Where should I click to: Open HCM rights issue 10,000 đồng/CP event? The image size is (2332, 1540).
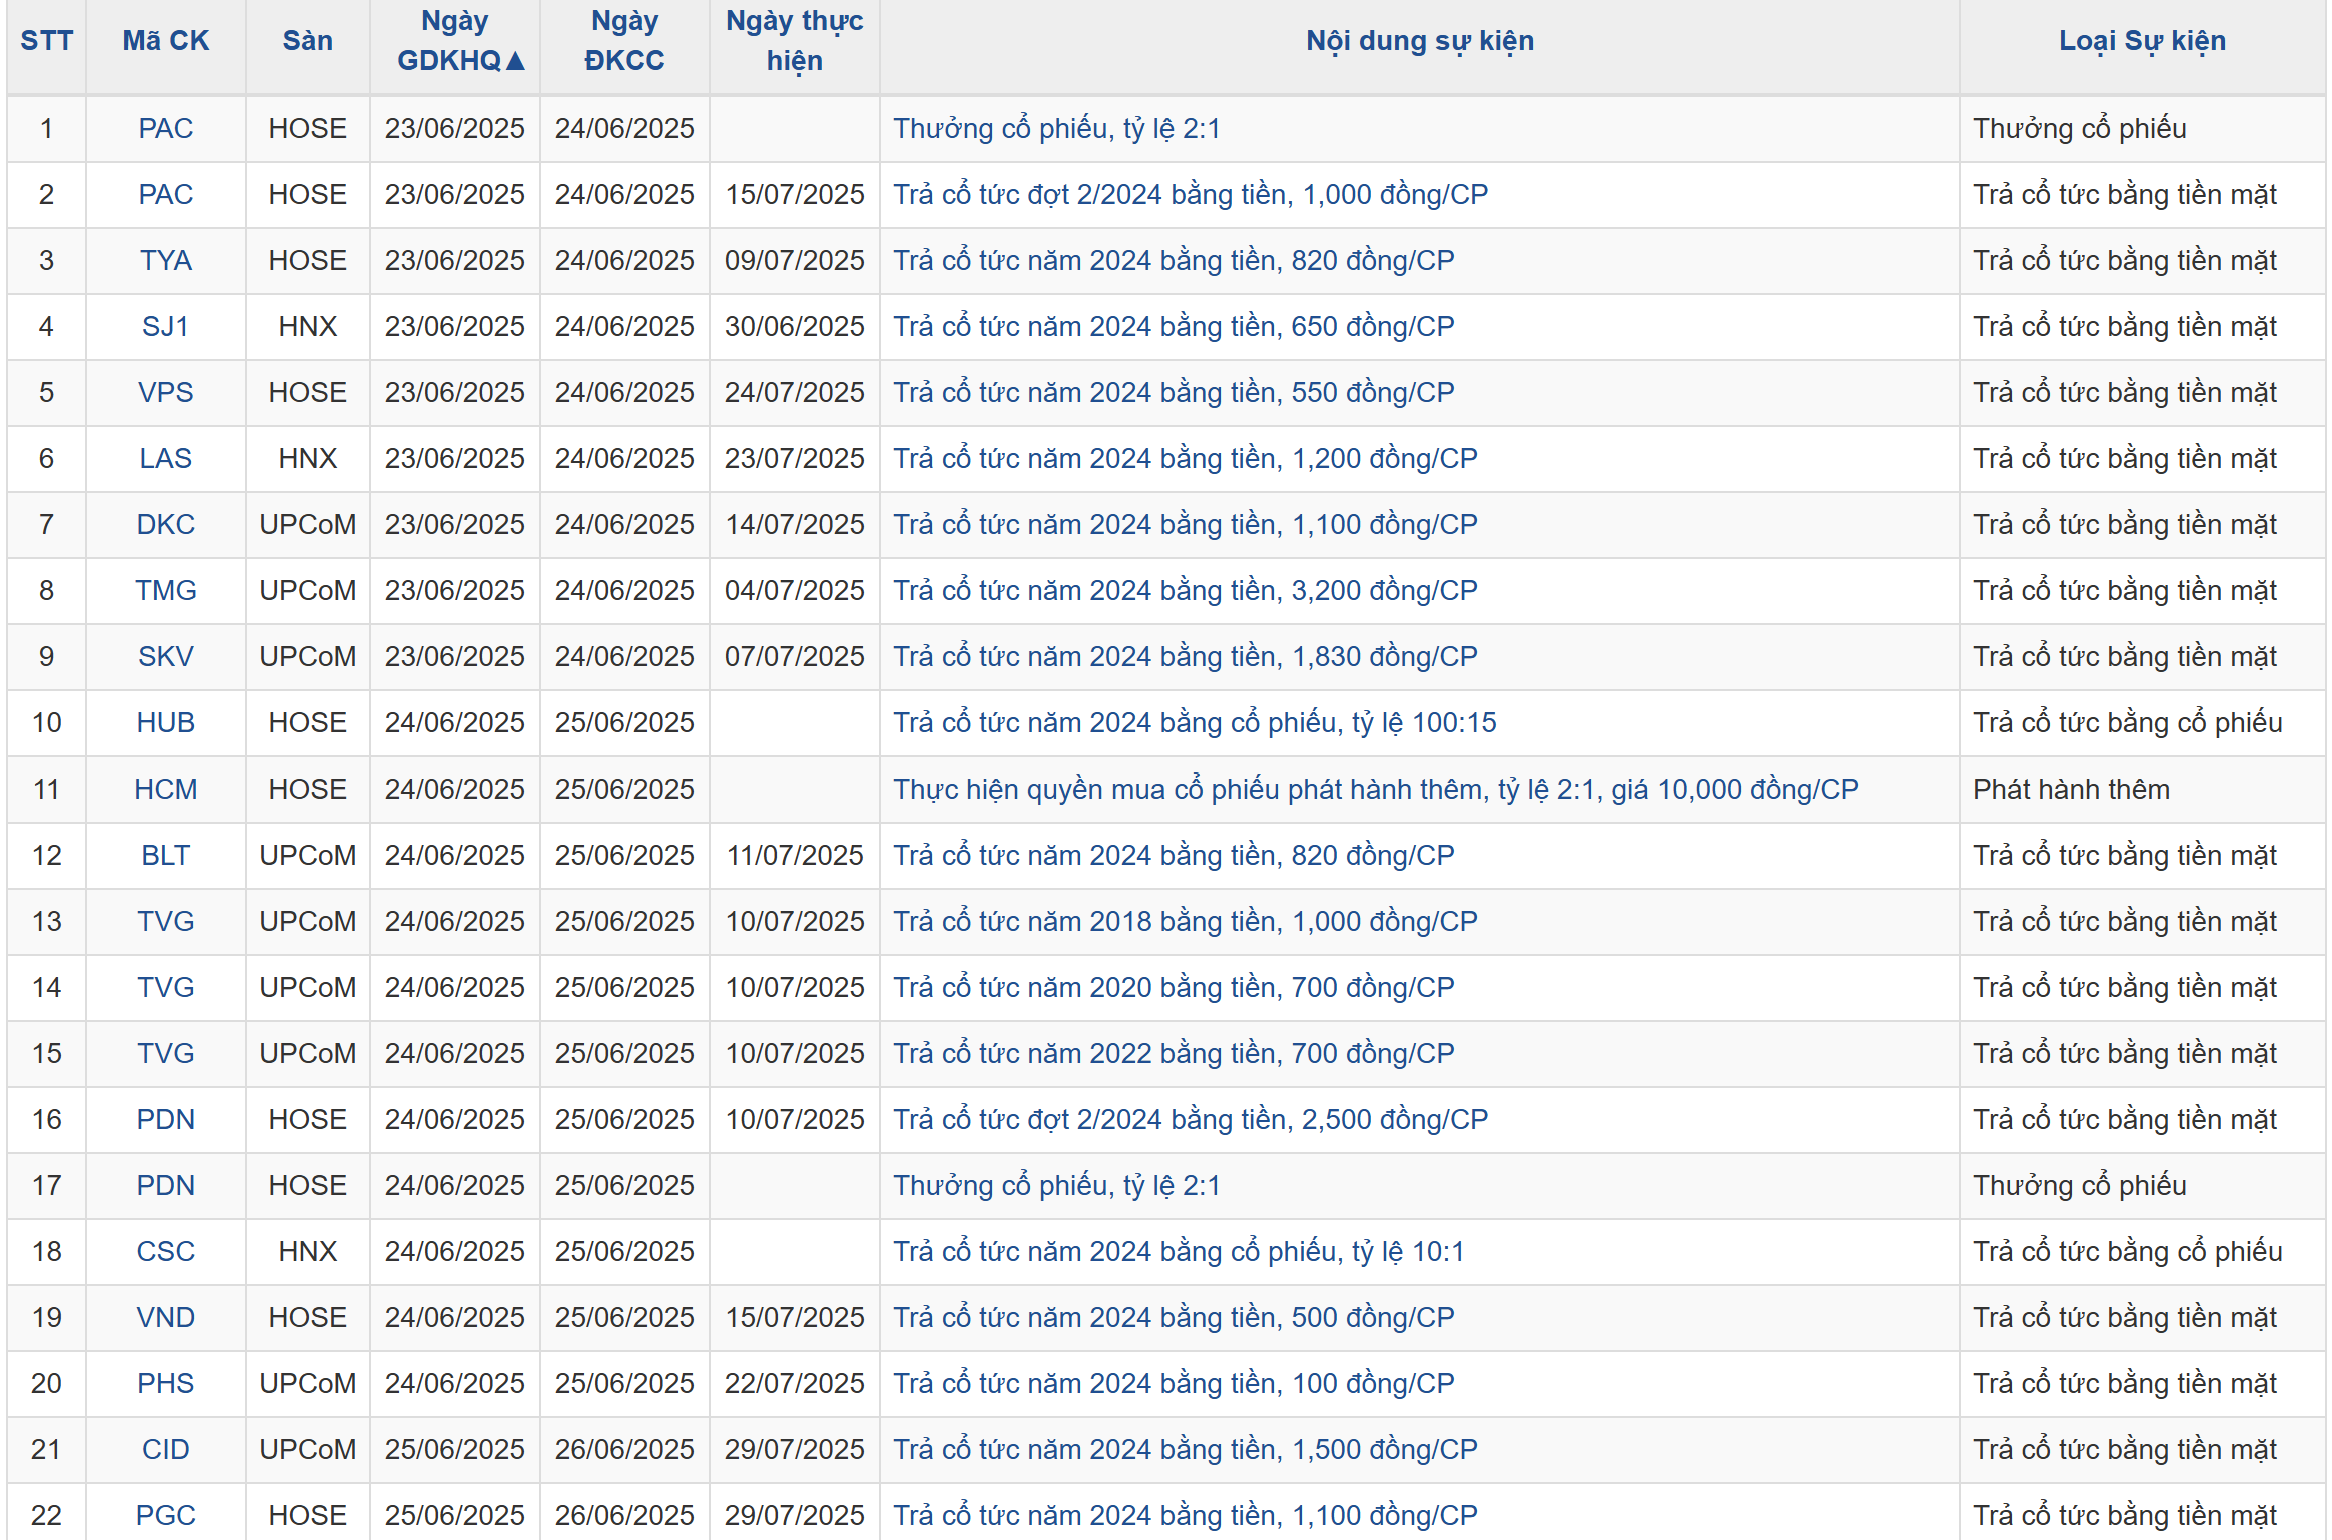(x=1376, y=790)
